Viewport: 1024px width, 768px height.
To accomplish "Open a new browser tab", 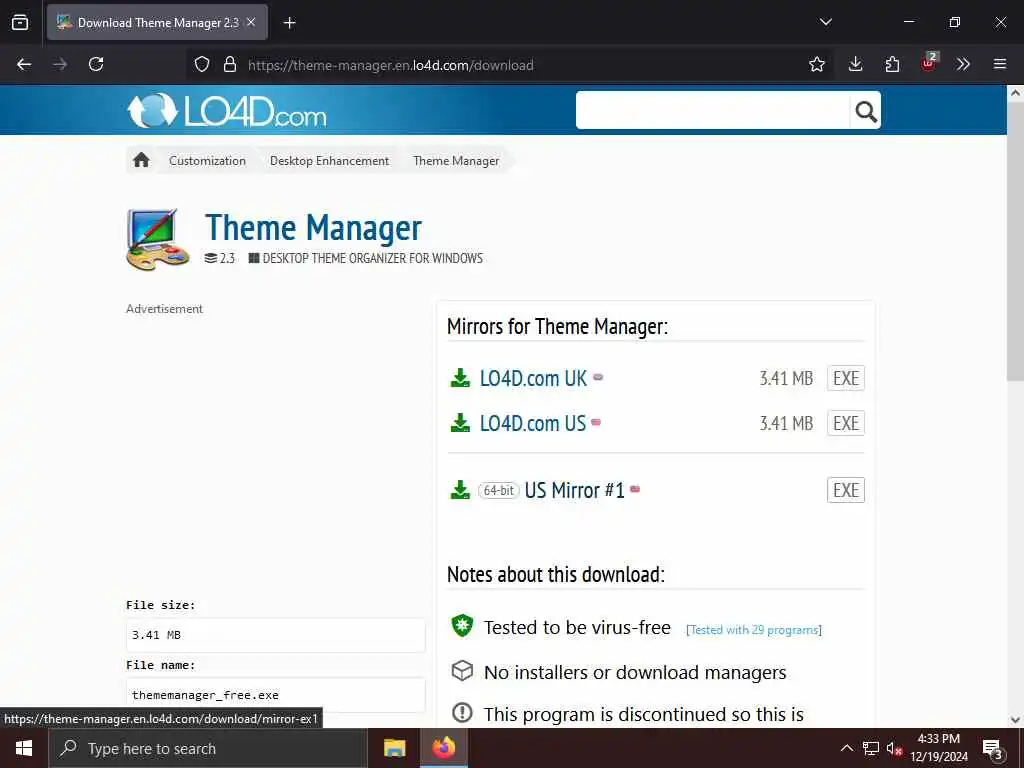I will click(x=289, y=23).
